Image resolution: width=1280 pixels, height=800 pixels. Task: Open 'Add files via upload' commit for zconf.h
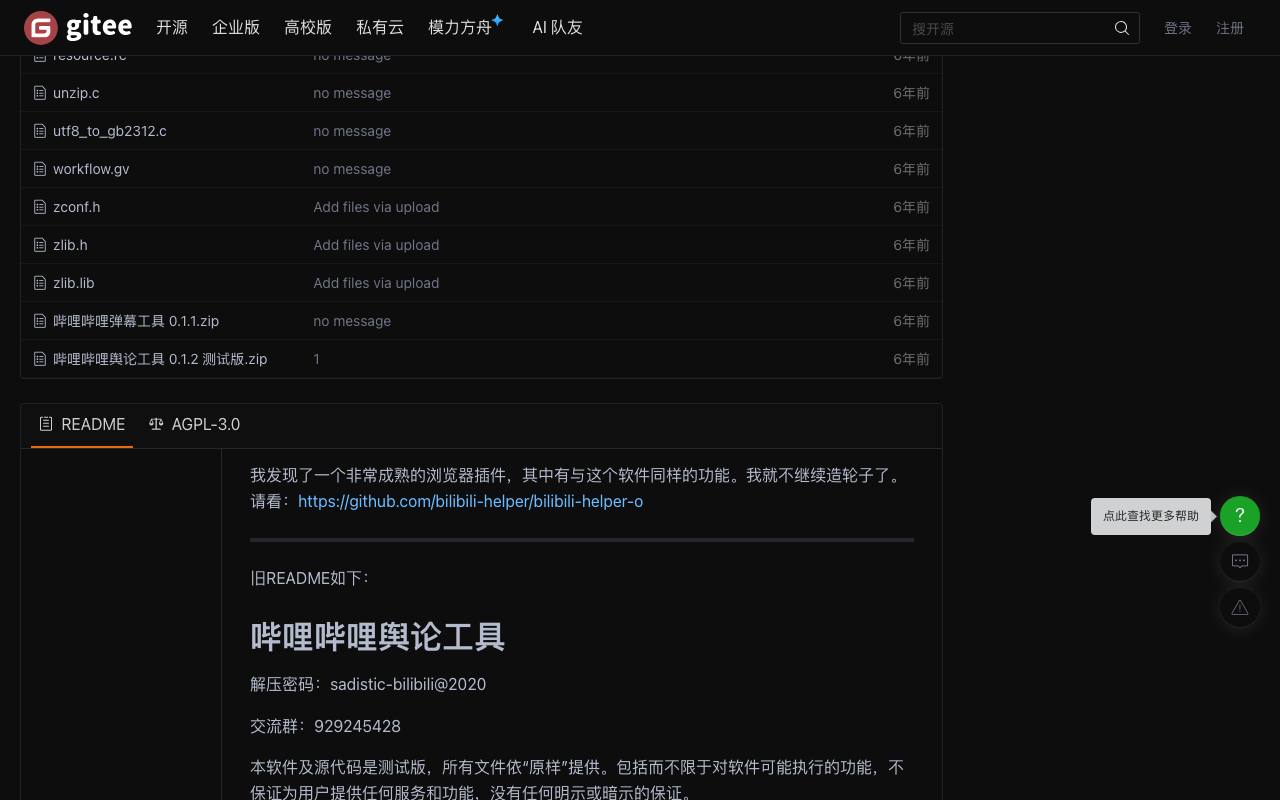376,207
